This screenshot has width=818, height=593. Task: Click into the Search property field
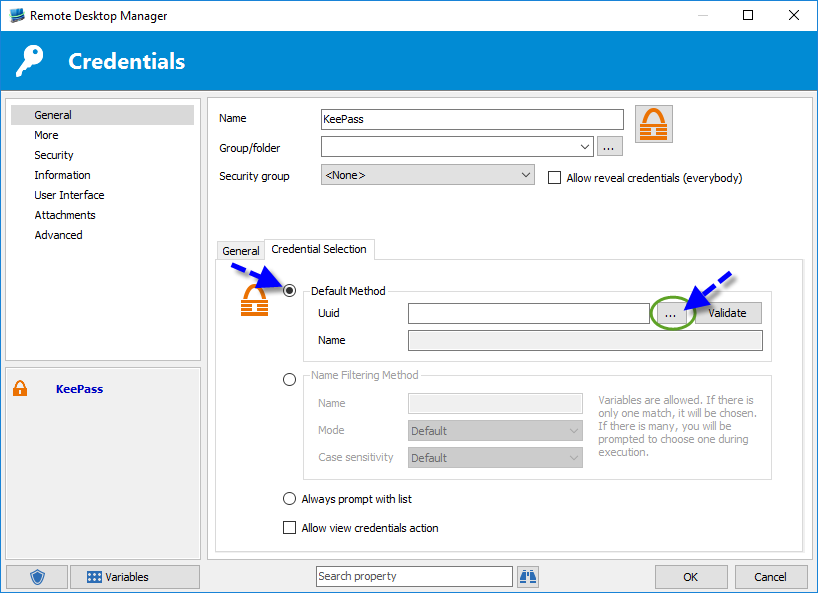pos(413,576)
